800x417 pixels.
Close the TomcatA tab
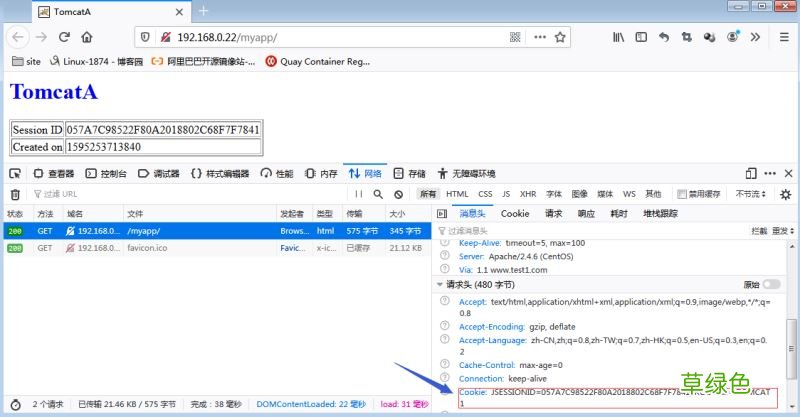[179, 12]
